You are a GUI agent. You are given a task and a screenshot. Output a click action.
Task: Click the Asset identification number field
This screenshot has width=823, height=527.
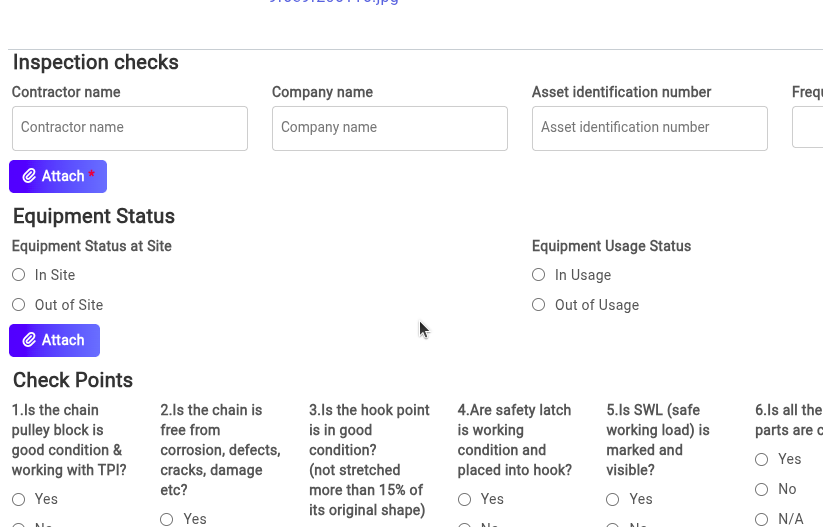click(x=650, y=128)
